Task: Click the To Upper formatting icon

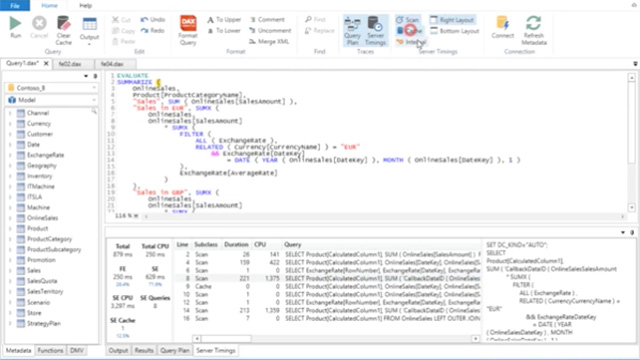Action: click(x=224, y=20)
